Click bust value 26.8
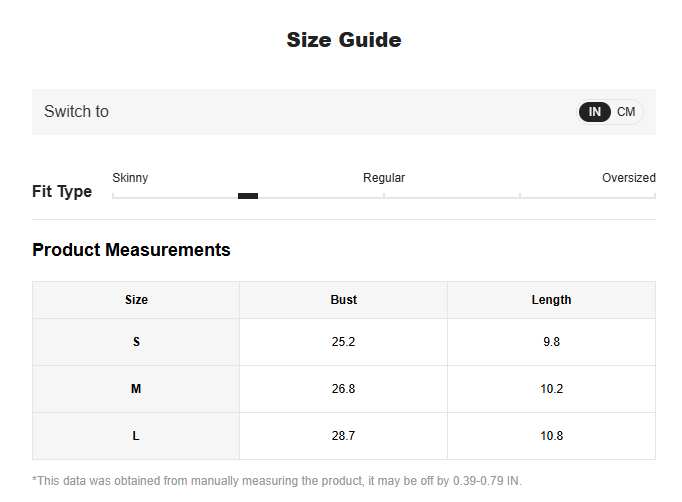This screenshot has height=502, width=682. point(343,389)
